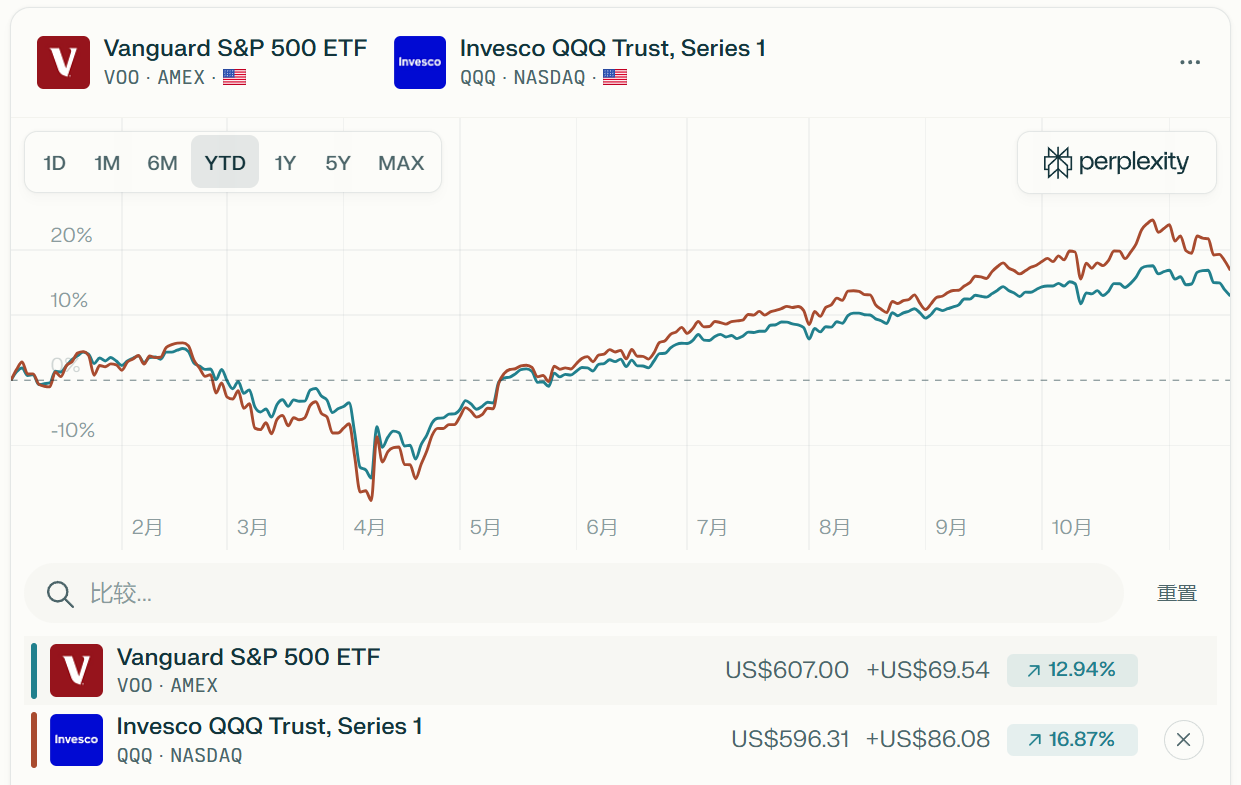Click the Vanguard logo icon in header
Image resolution: width=1241 pixels, height=785 pixels.
[x=63, y=62]
